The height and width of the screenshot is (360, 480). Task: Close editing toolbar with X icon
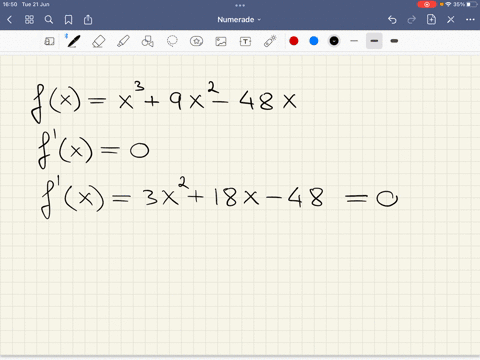pyautogui.click(x=451, y=20)
